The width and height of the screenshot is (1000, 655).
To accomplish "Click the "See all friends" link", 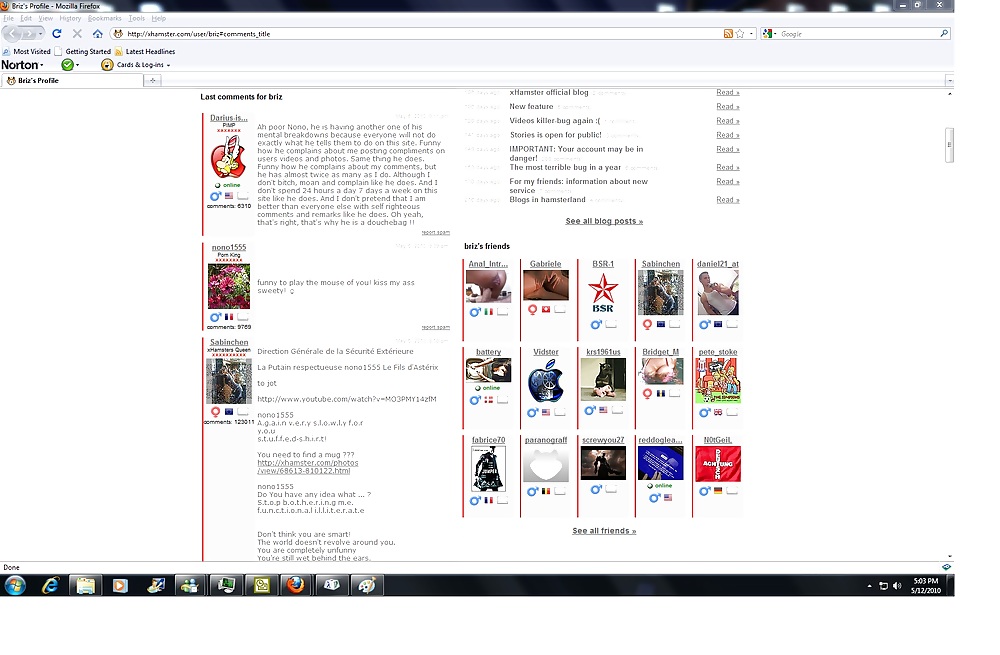I will [x=604, y=531].
